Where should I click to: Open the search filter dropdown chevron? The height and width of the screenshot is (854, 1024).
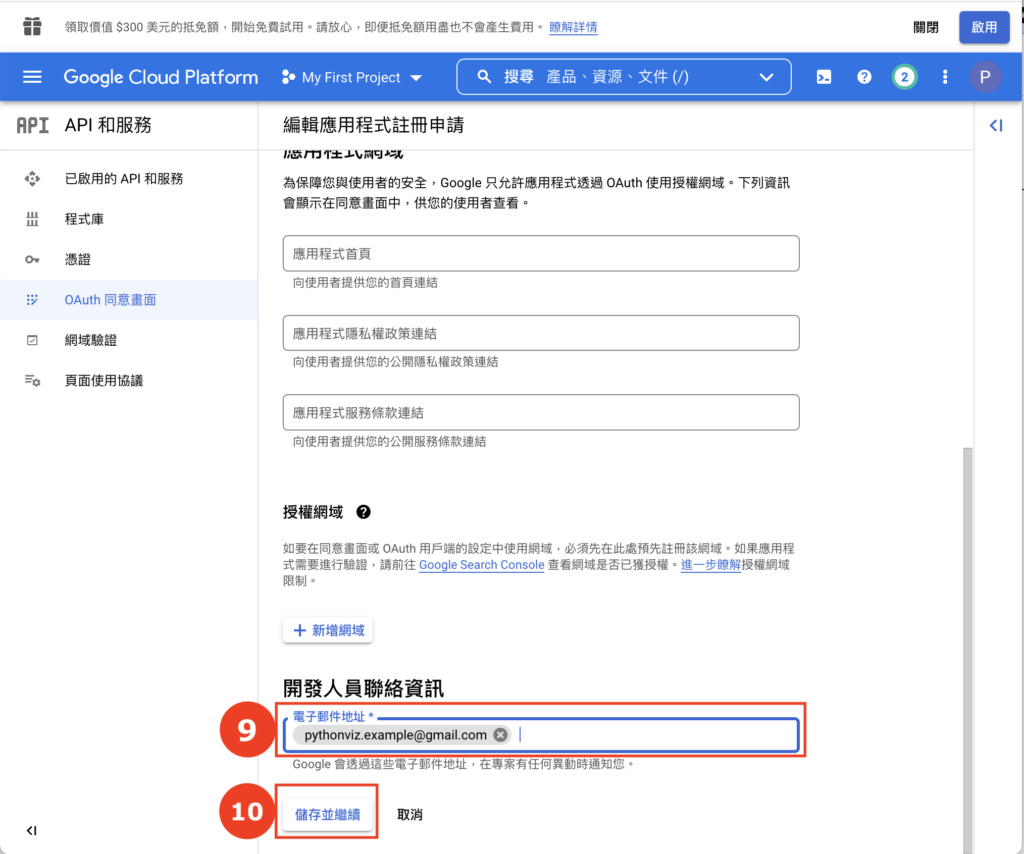(x=766, y=76)
